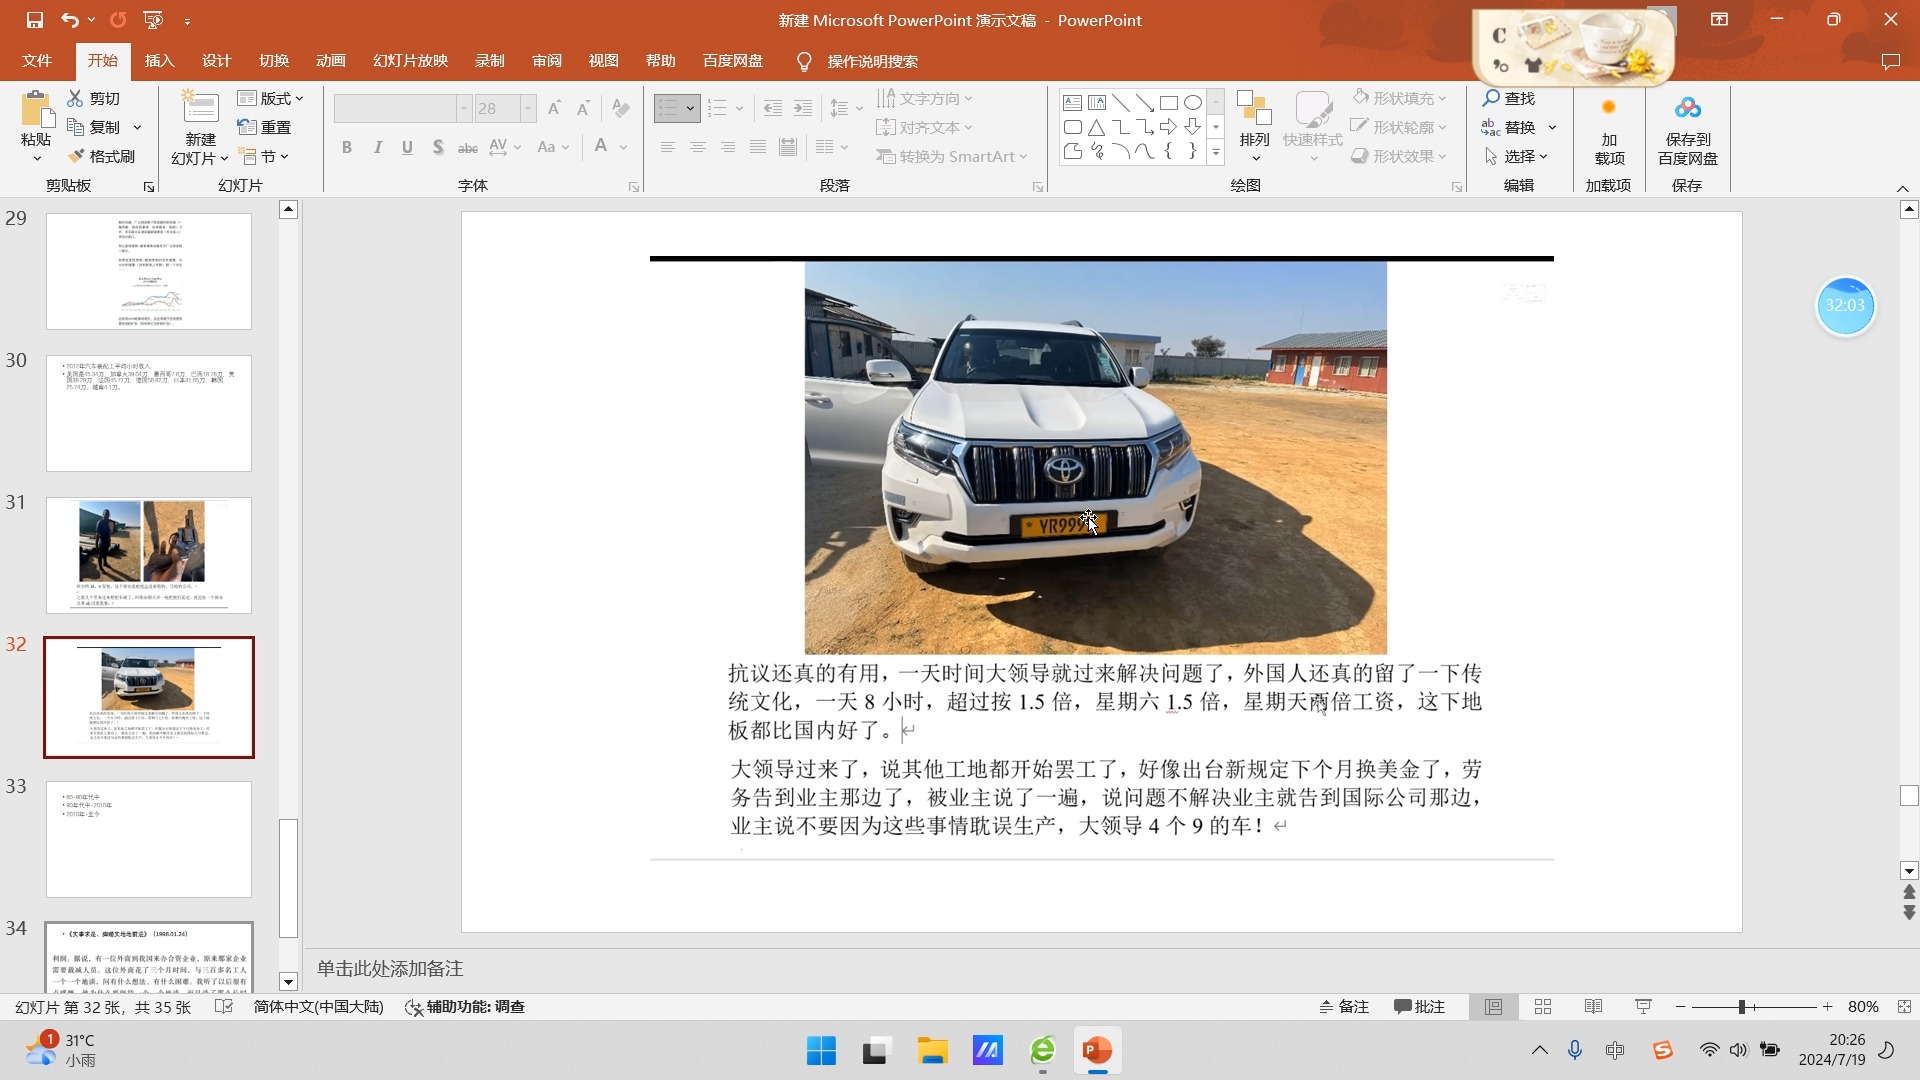Click the notes field below slide

[1100, 968]
